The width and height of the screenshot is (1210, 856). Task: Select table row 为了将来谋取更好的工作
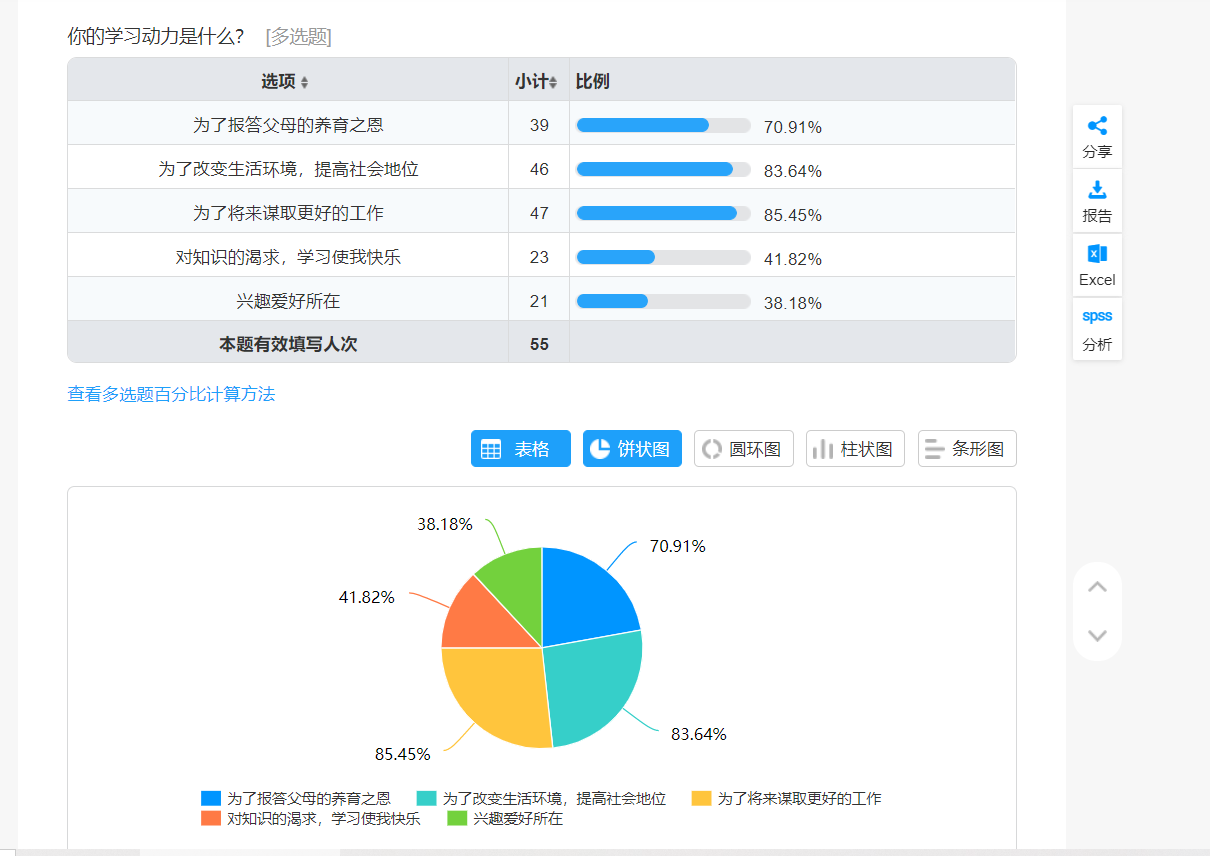pos(541,213)
